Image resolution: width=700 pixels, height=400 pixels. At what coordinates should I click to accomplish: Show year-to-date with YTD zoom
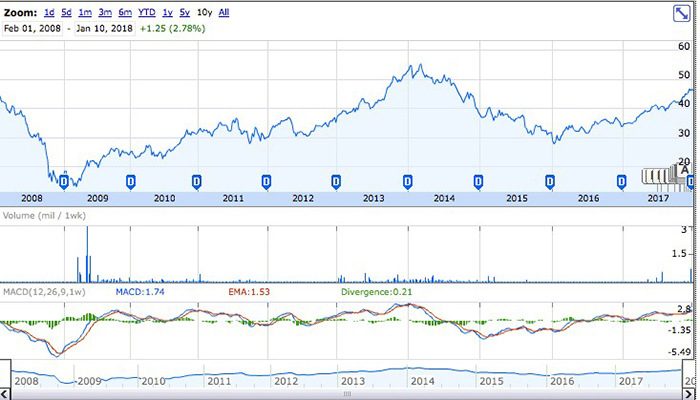pyautogui.click(x=147, y=12)
